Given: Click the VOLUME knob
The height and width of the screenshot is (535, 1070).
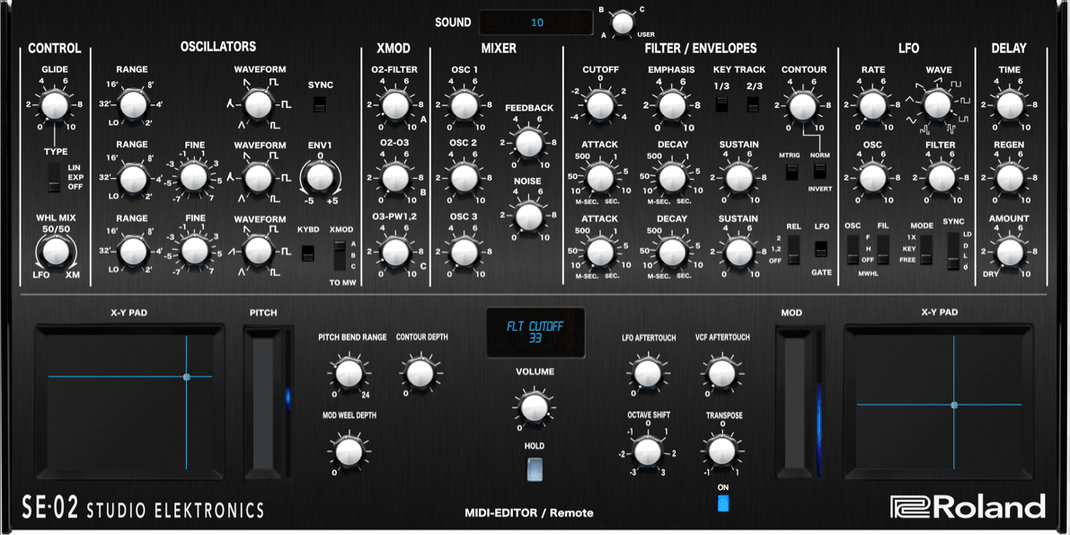Looking at the screenshot, I should point(534,408).
